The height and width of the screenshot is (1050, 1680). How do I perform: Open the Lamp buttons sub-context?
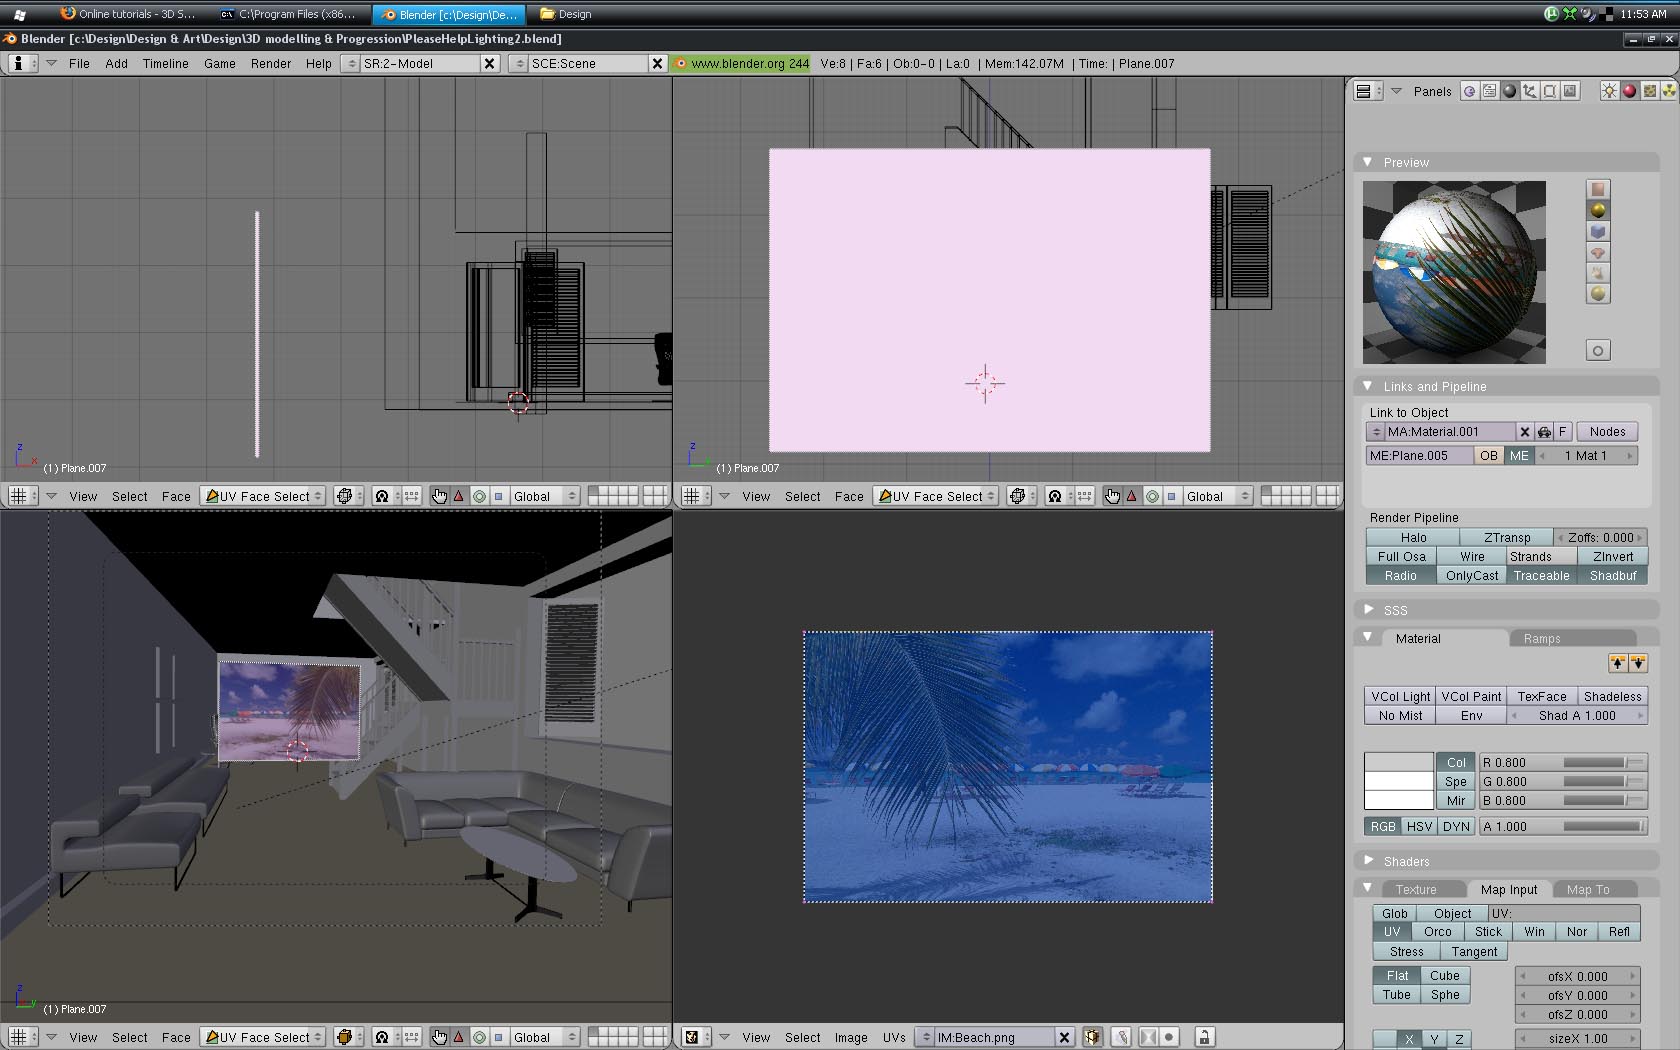(x=1609, y=91)
